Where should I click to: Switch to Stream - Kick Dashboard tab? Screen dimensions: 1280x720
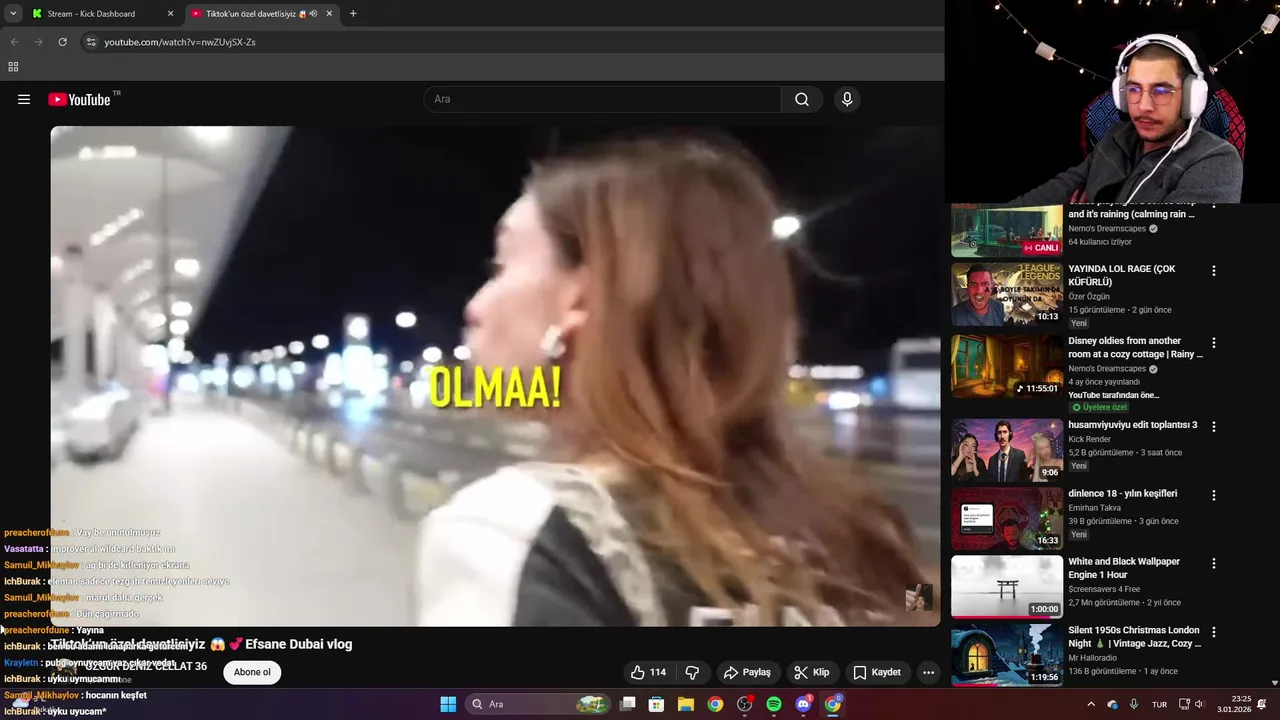coord(102,14)
